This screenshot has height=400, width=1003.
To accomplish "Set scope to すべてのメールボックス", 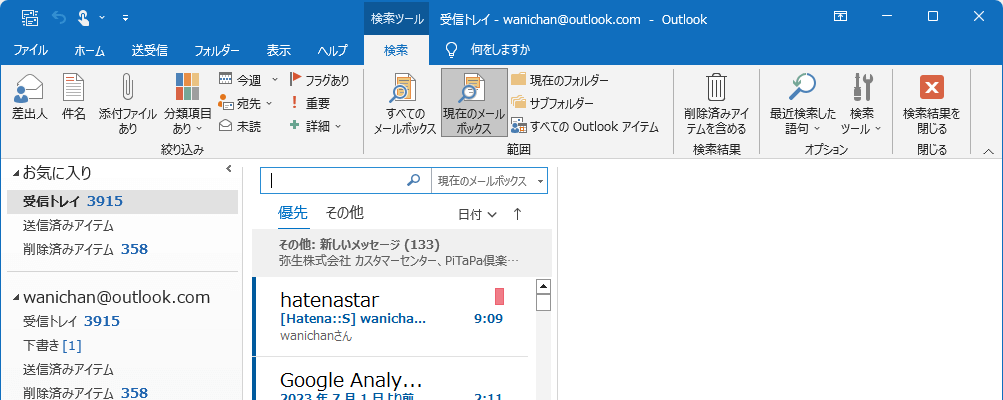I will point(404,104).
